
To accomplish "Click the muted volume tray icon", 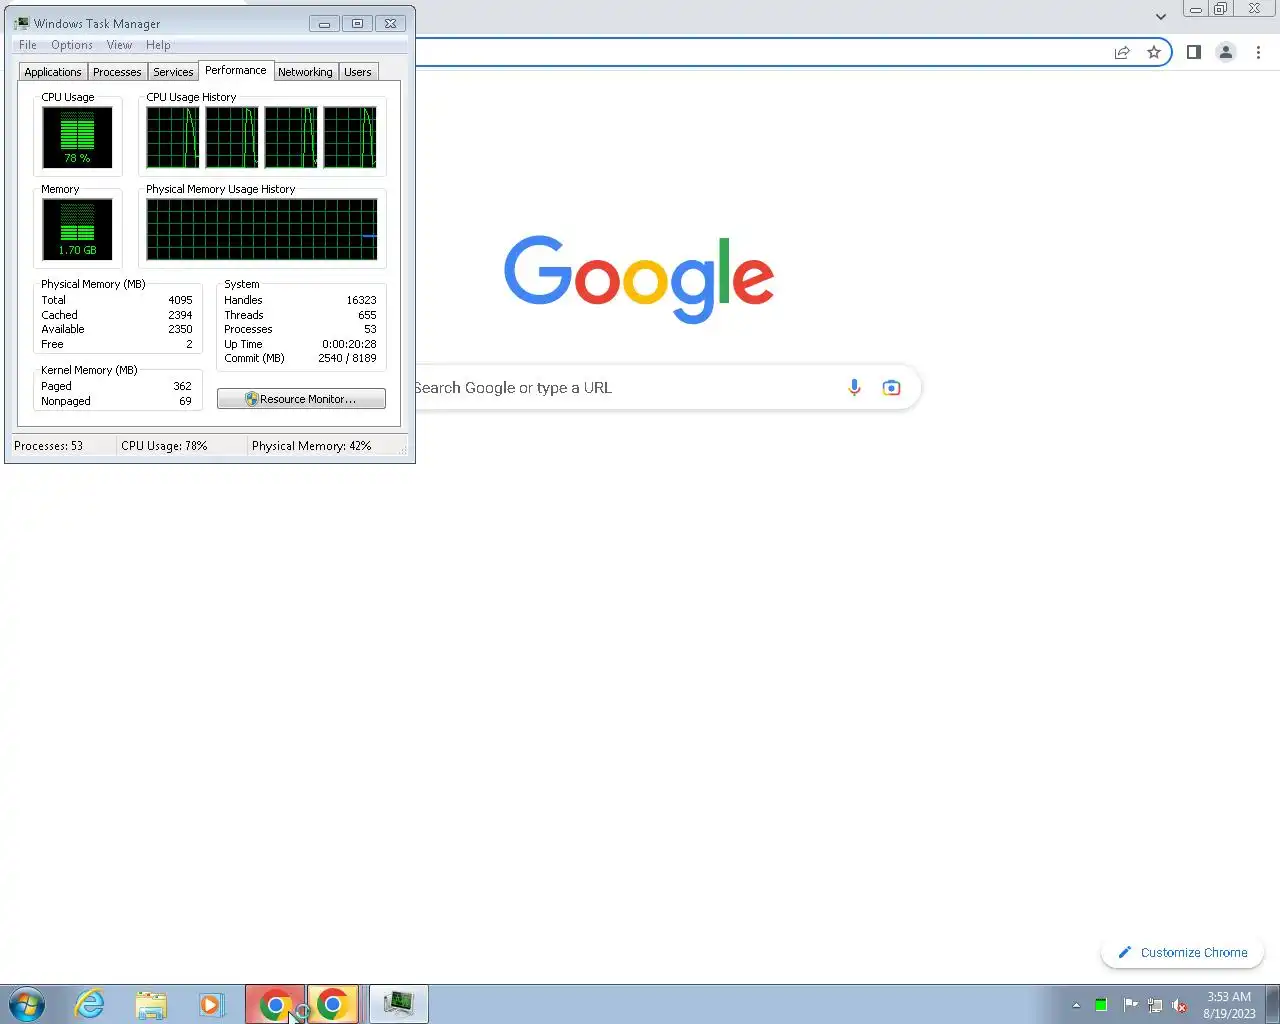I will 1180,1005.
